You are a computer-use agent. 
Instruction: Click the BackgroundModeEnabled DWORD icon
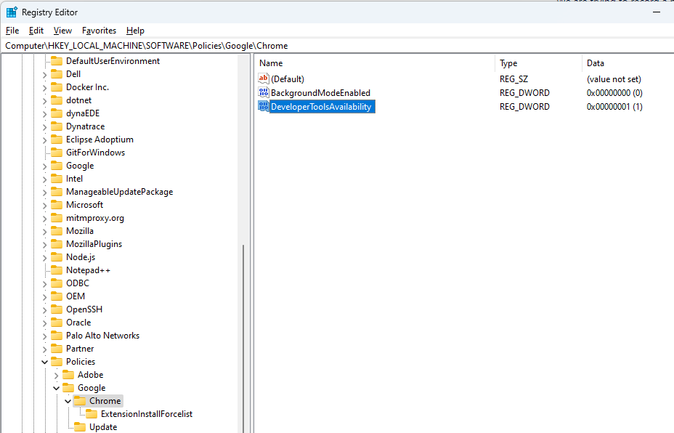click(263, 92)
